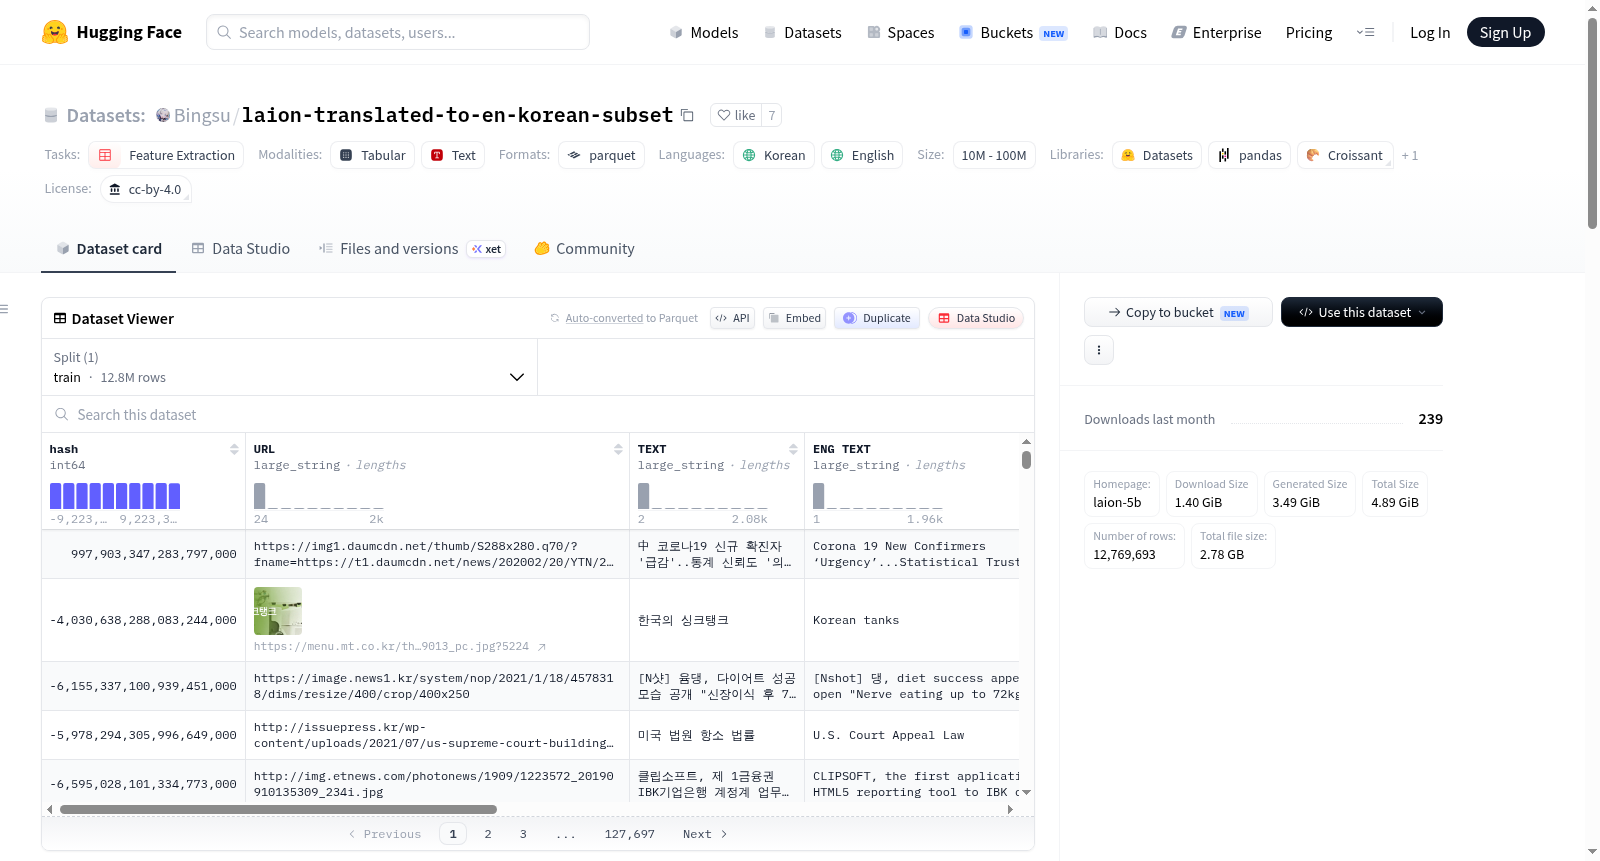Click the hash column histogram bars

point(115,496)
